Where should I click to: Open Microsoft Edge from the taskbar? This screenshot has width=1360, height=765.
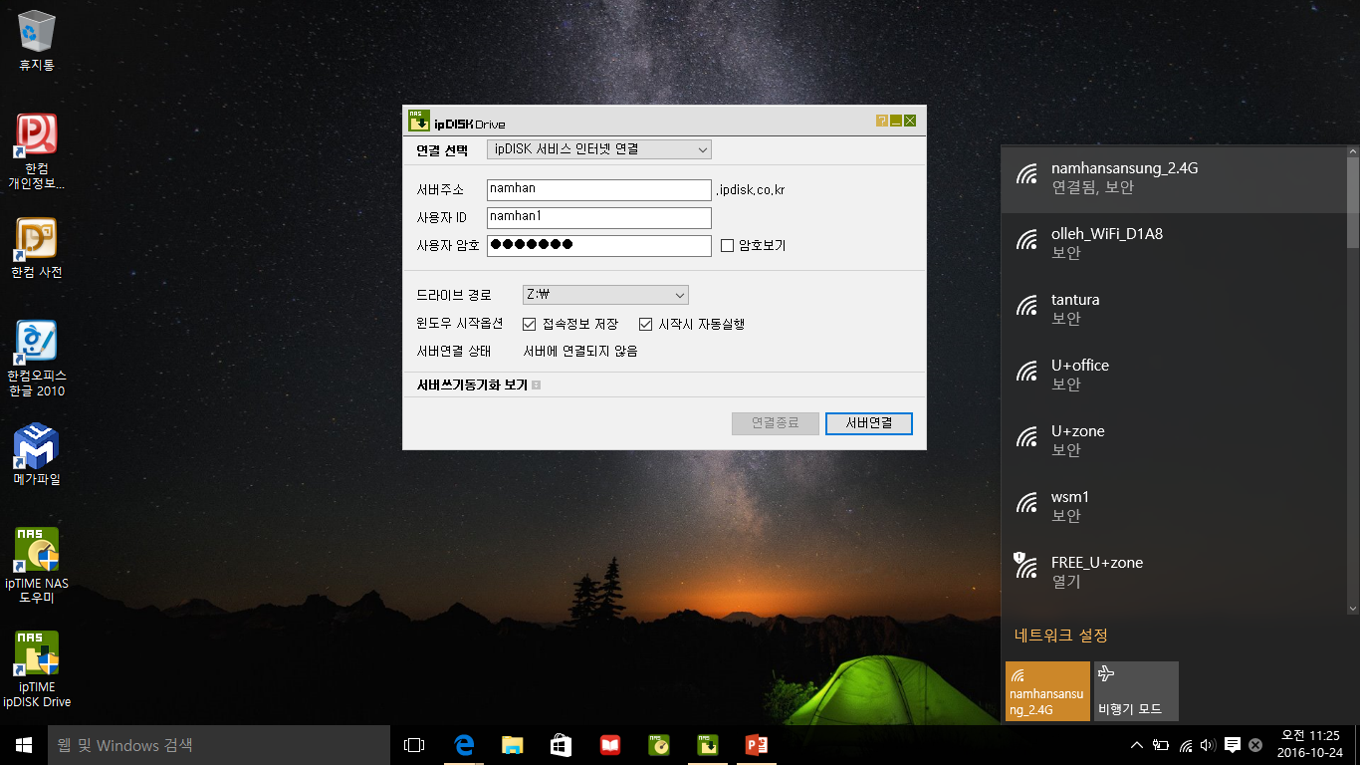click(x=464, y=745)
